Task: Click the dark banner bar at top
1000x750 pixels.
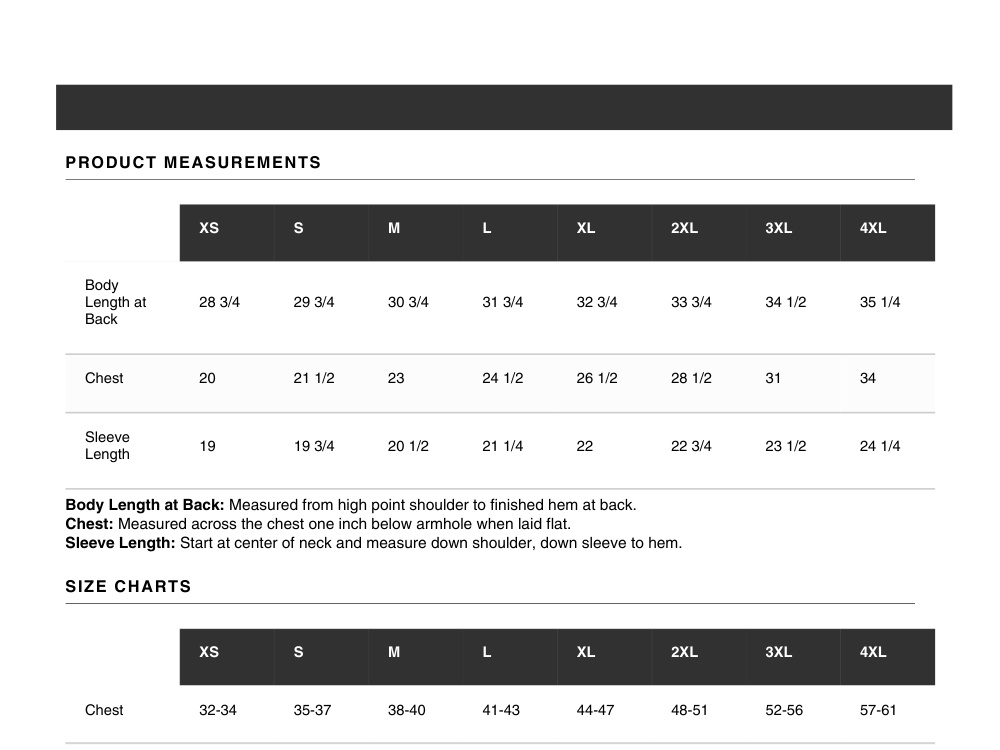Action: [504, 107]
